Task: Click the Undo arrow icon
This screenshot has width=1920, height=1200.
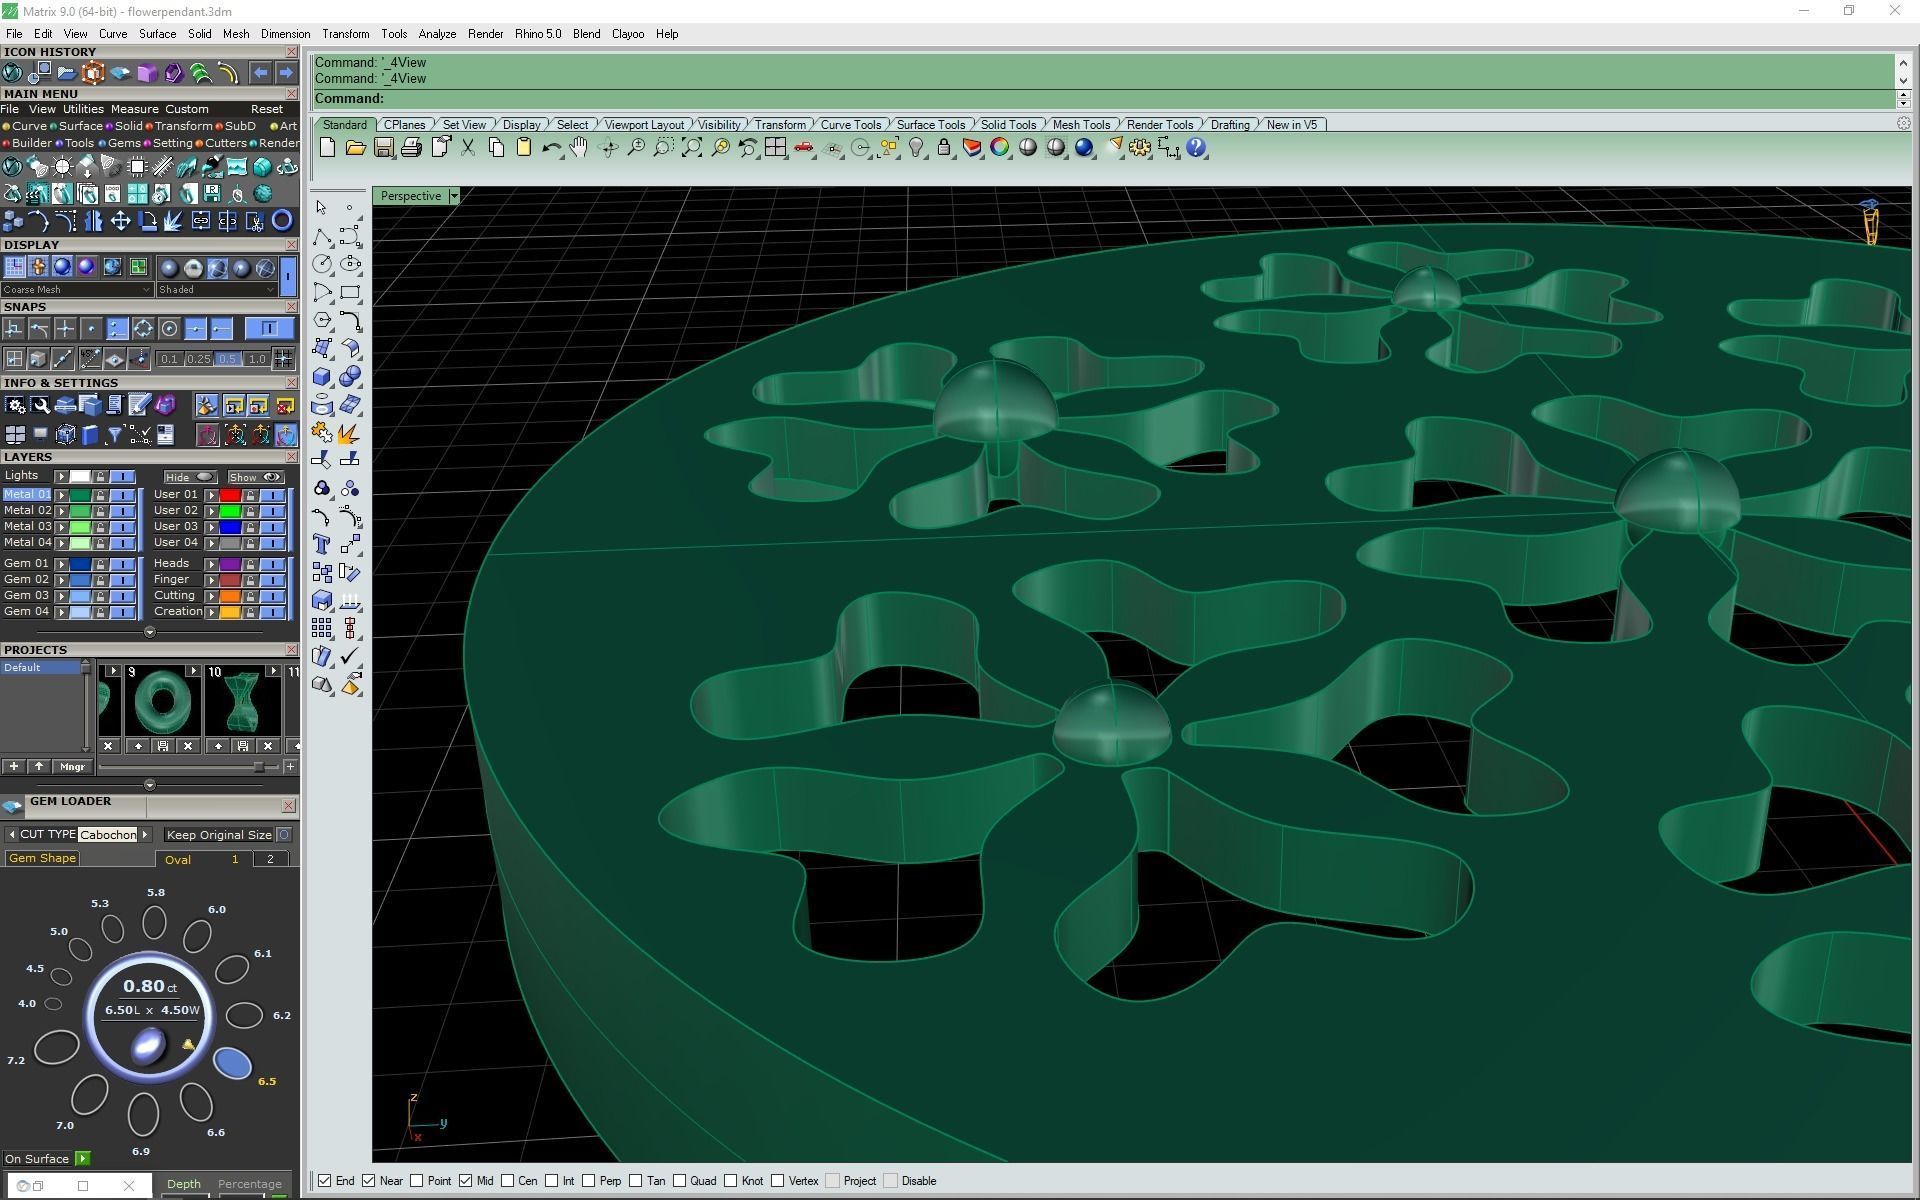Action: tap(551, 148)
